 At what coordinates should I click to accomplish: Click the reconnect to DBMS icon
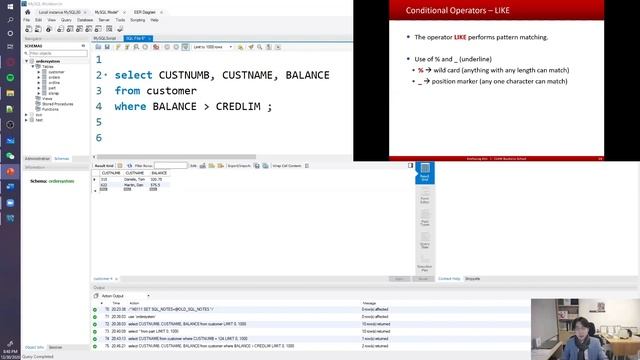pos(120,29)
